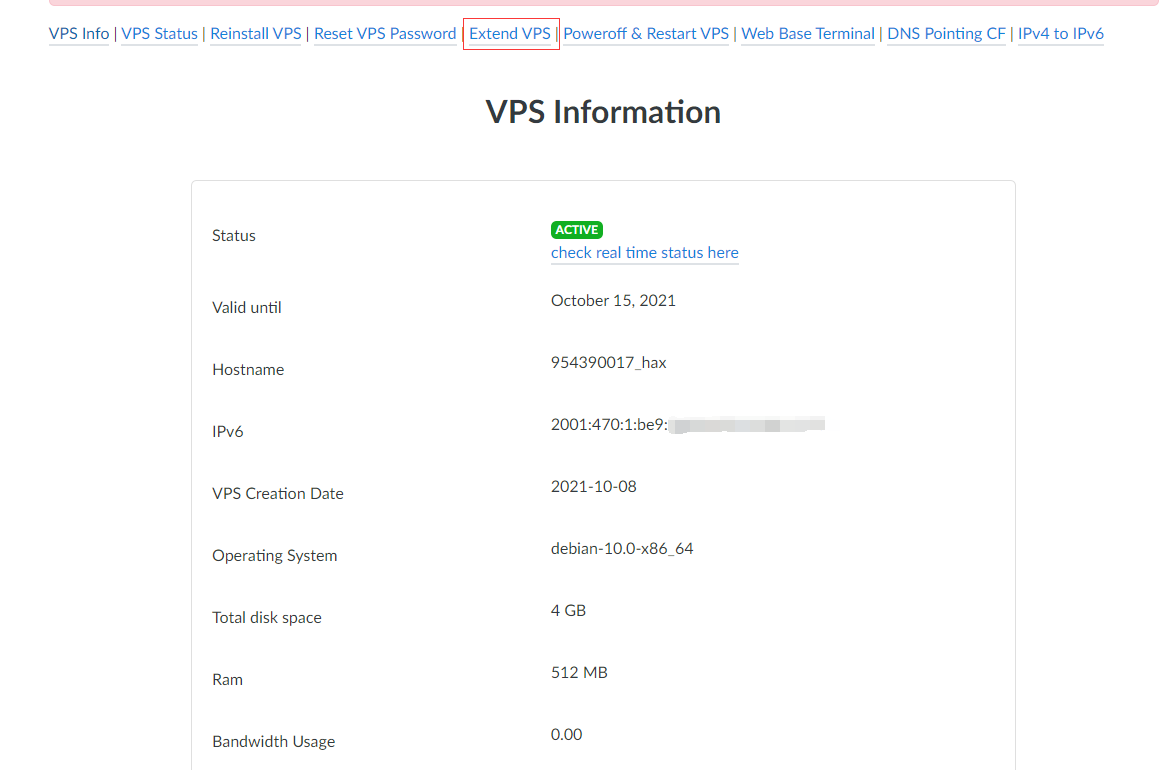Launch the Web Base Terminal link
The width and height of the screenshot is (1165, 770).
click(808, 34)
